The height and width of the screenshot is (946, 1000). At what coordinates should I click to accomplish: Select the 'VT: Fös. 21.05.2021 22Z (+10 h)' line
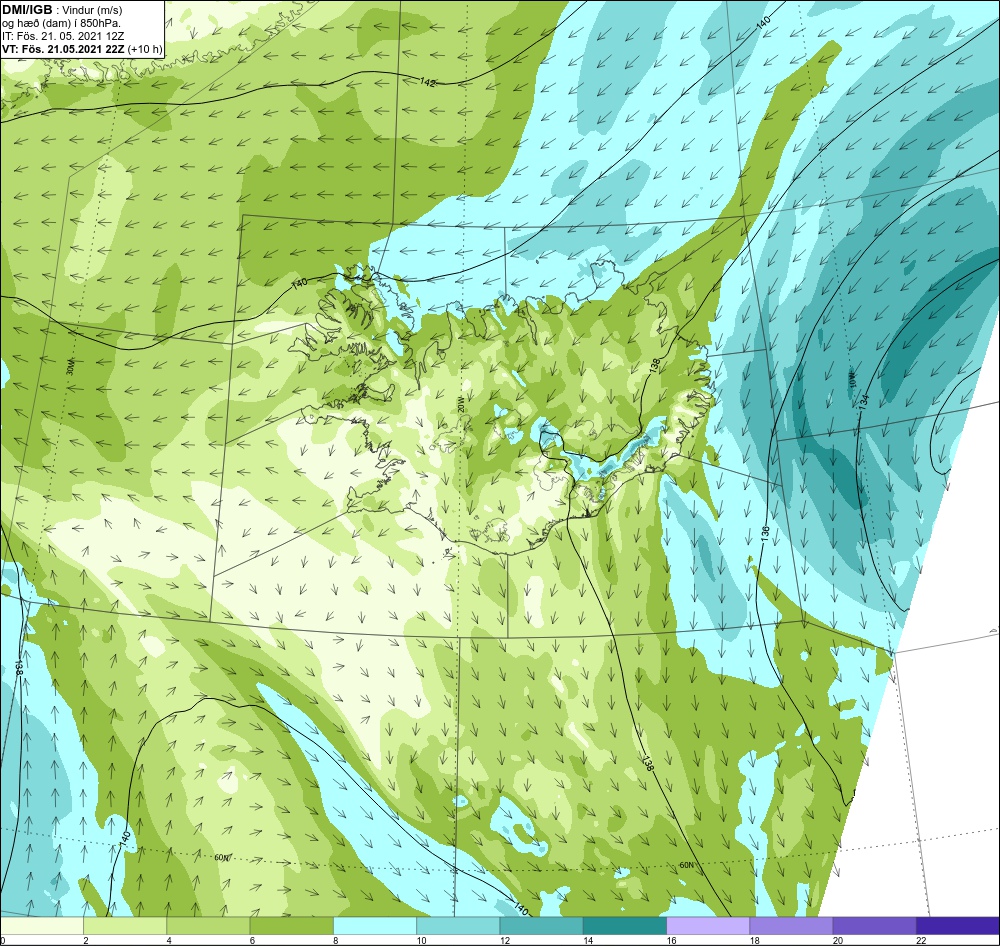[x=82, y=48]
